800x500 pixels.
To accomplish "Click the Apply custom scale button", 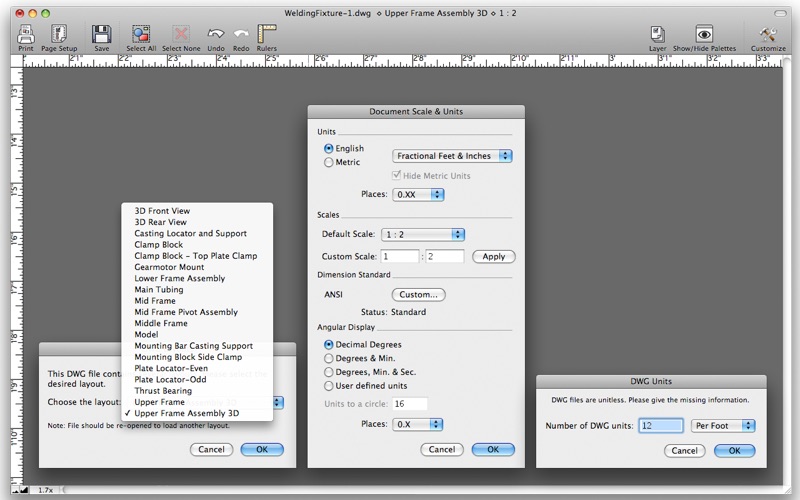I will [x=493, y=257].
